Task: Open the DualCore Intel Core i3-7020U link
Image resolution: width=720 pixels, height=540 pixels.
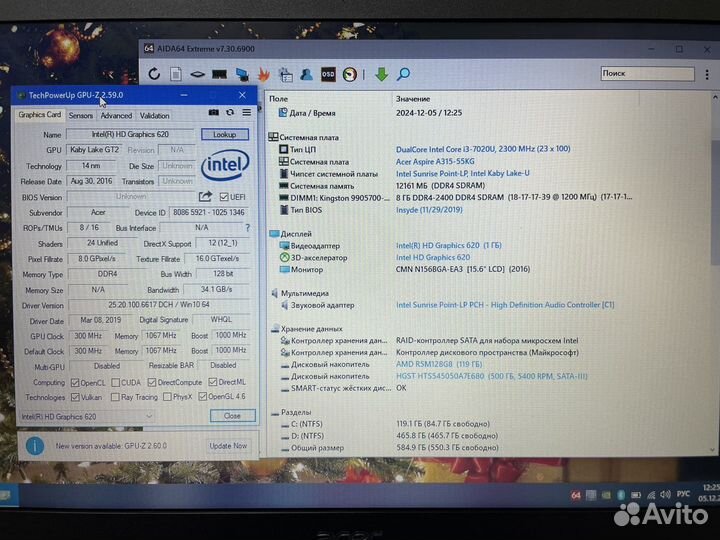Action: tap(483, 149)
